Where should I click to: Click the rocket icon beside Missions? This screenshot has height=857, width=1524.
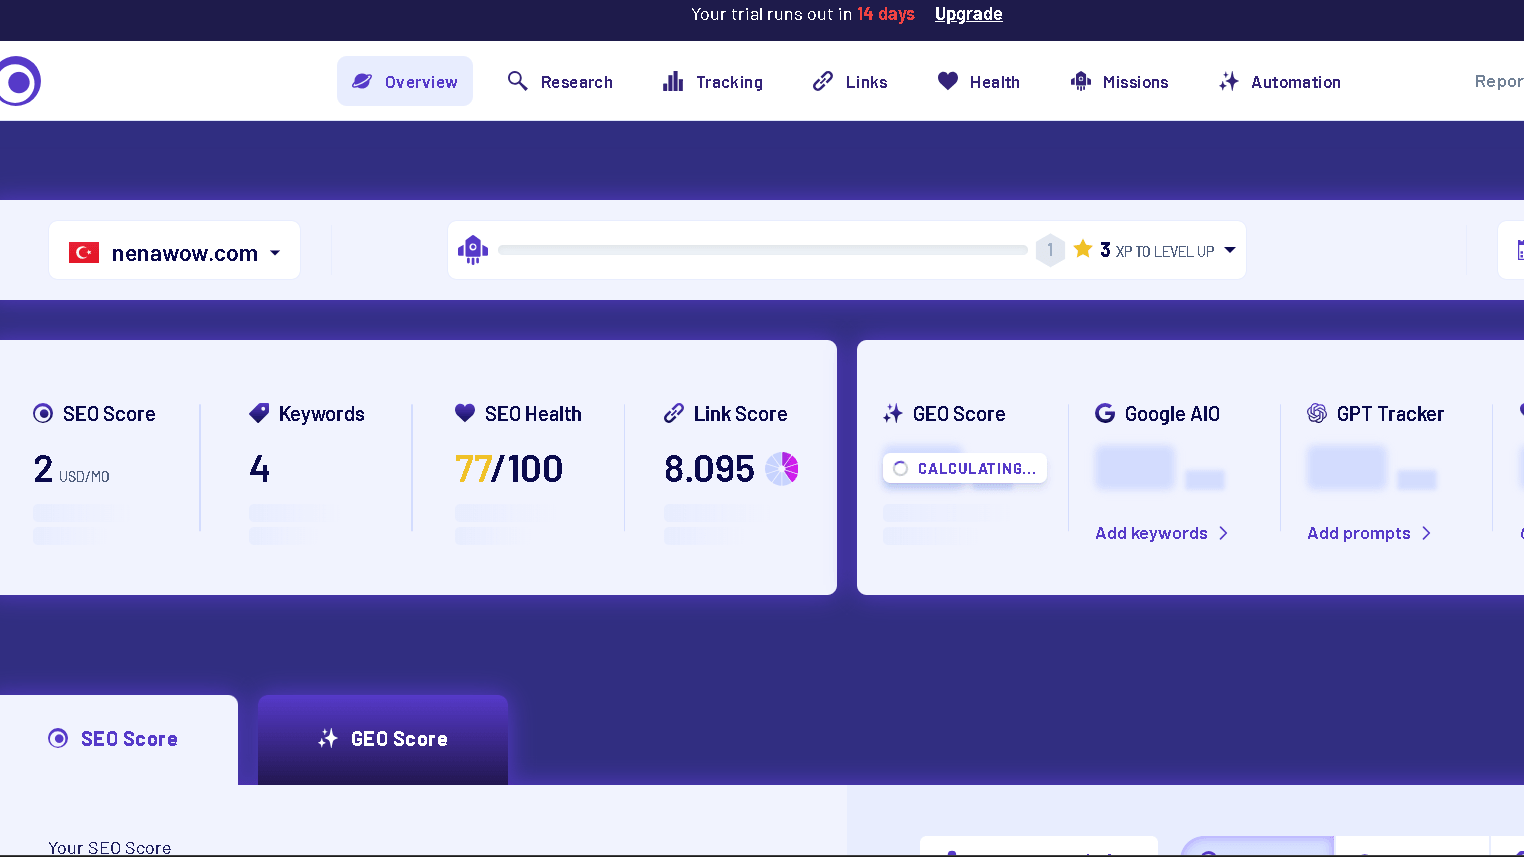tap(1080, 81)
